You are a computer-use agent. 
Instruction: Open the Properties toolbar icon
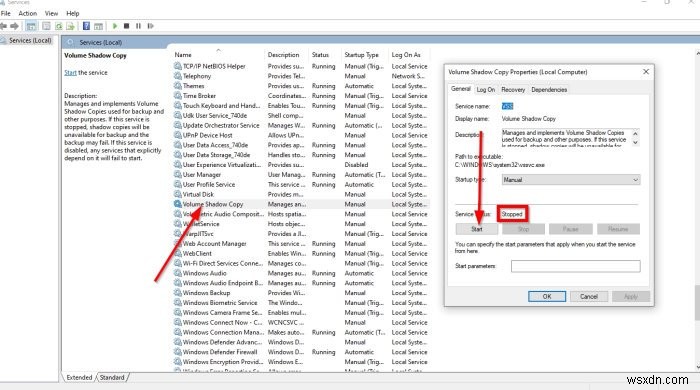pyautogui.click(x=46, y=26)
